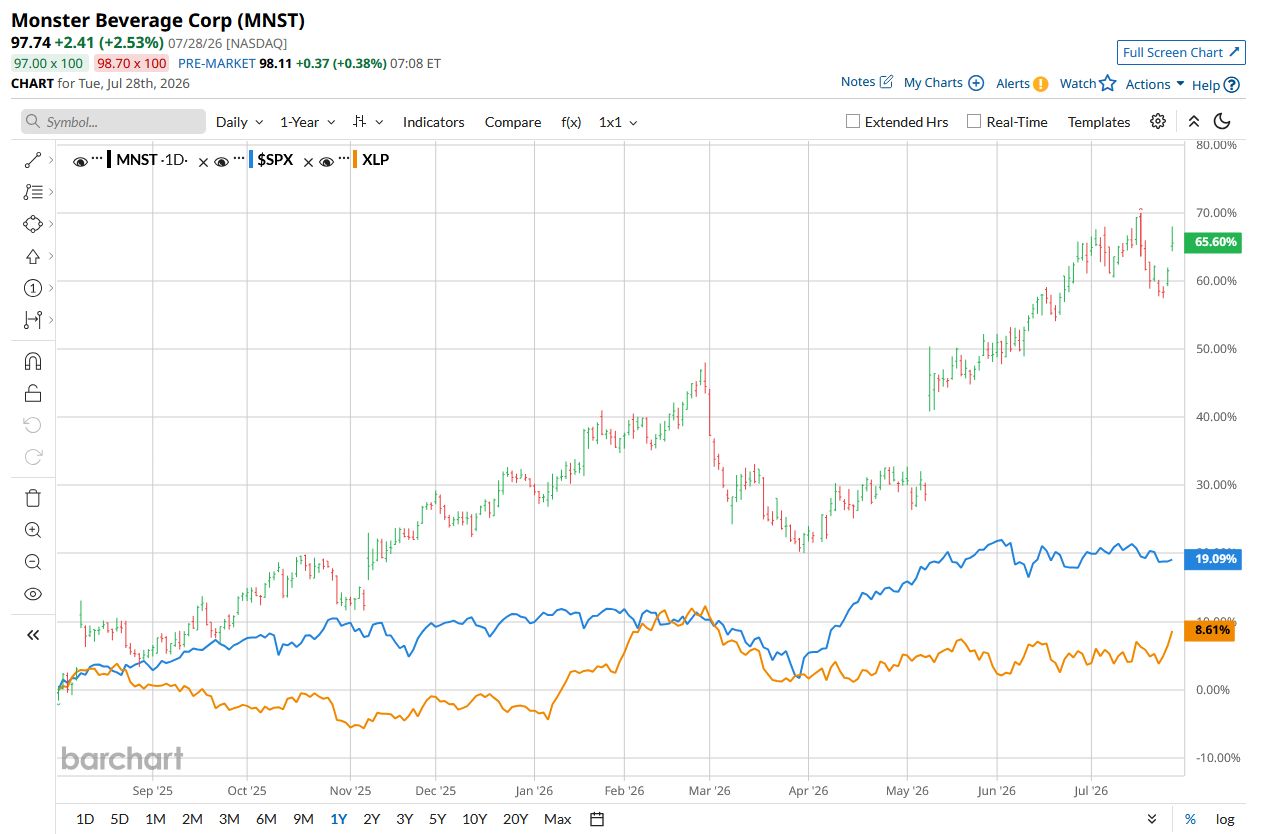
Task: Zoom in with the magnifier plus icon
Action: (x=32, y=530)
